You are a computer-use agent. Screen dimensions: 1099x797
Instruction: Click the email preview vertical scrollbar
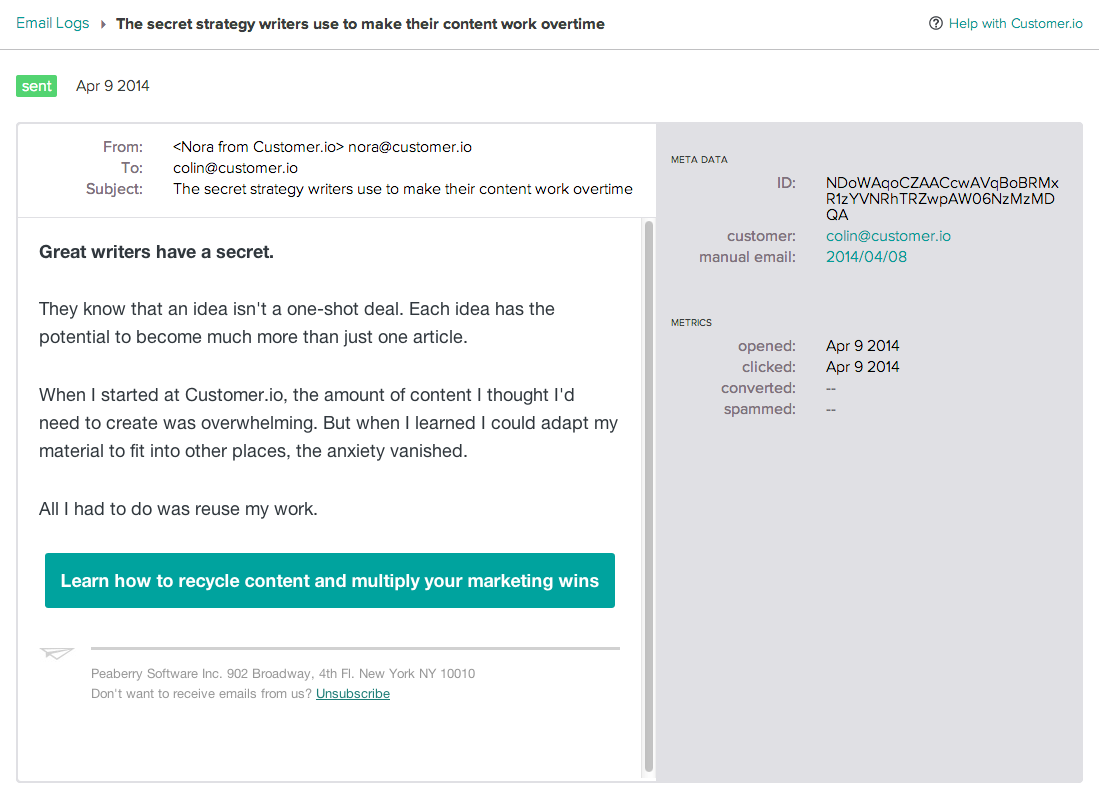(x=648, y=496)
